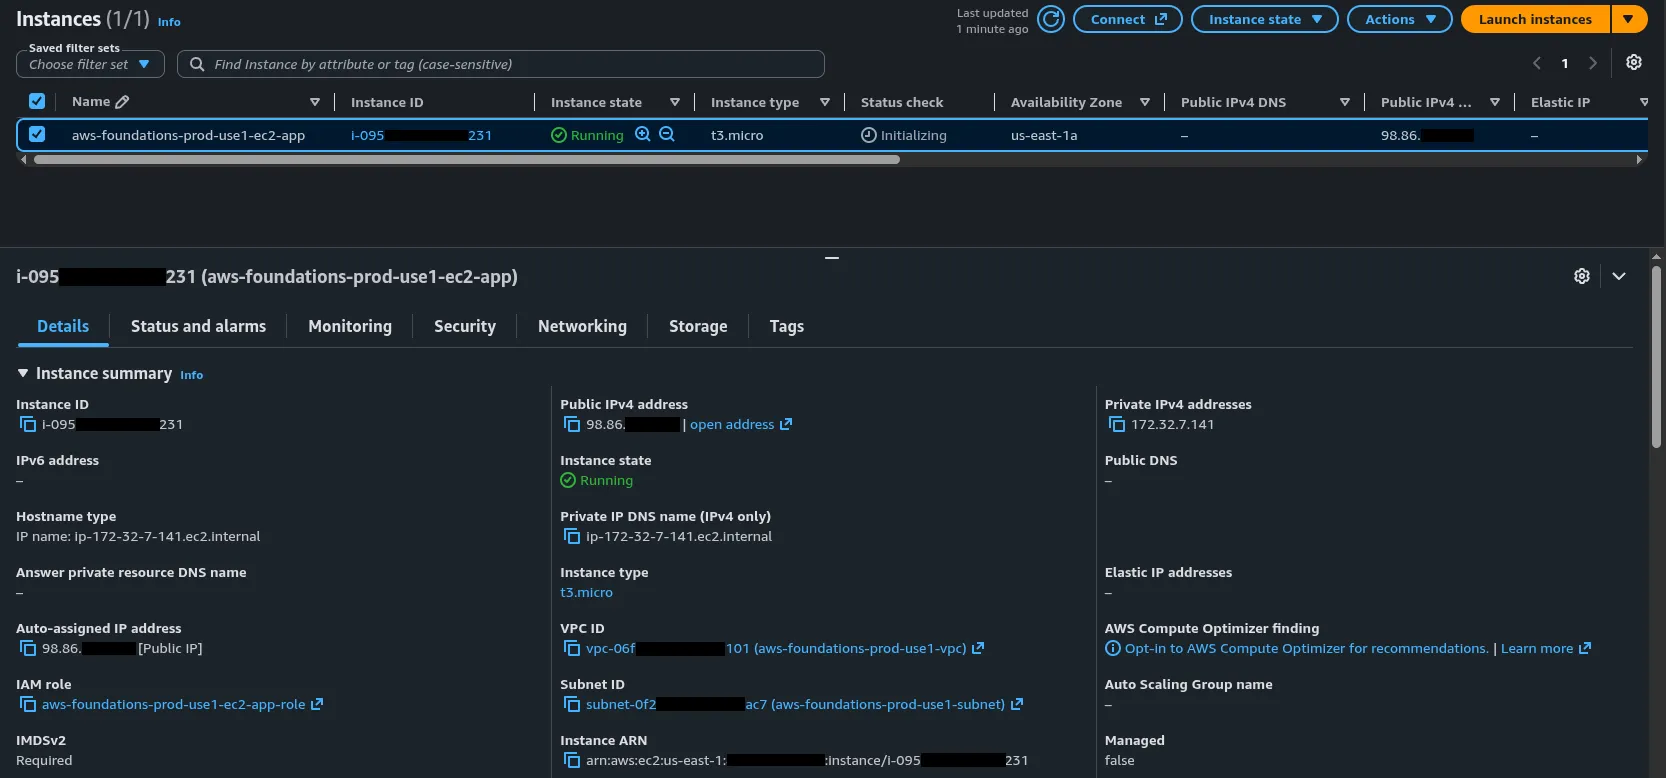This screenshot has height=778, width=1666.
Task: Sort by Instance type column
Action: pos(825,102)
